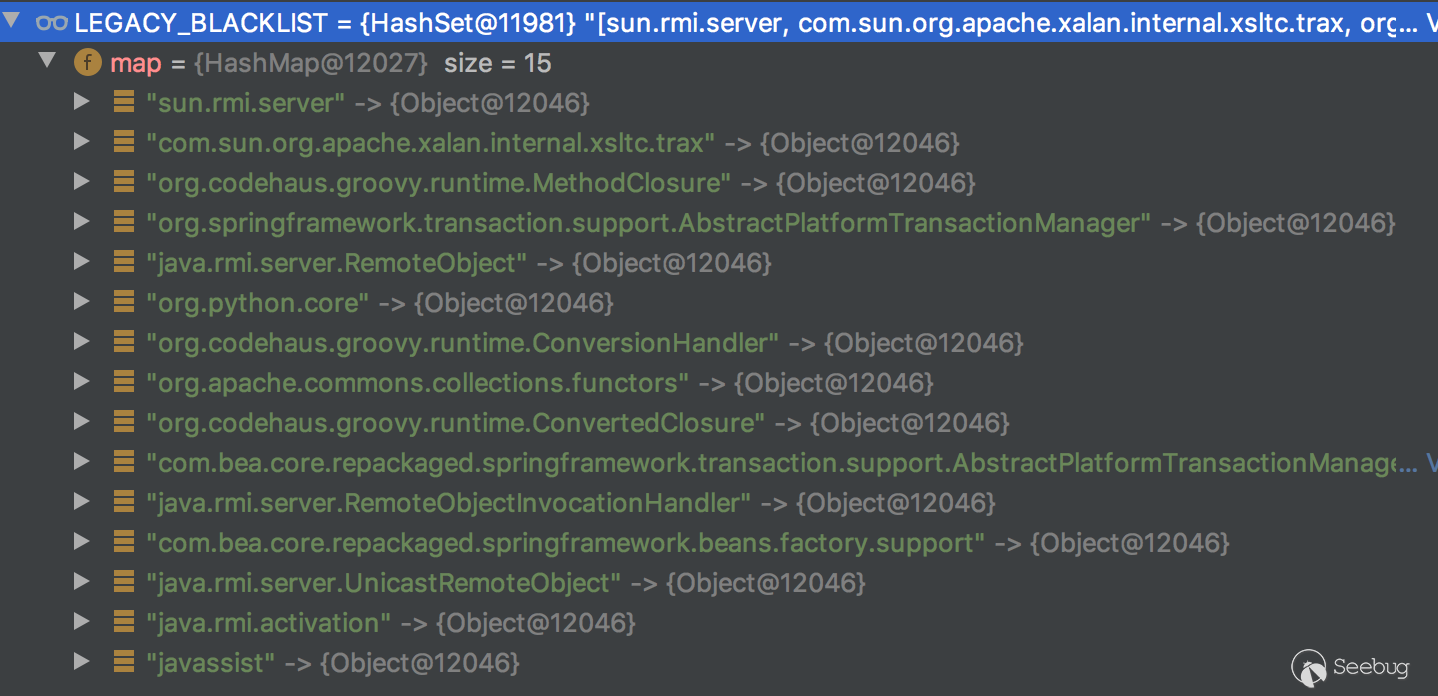Click the watch glasses icon beside LEGACY_BLACKLIST
Image resolution: width=1438 pixels, height=696 pixels.
(51, 24)
